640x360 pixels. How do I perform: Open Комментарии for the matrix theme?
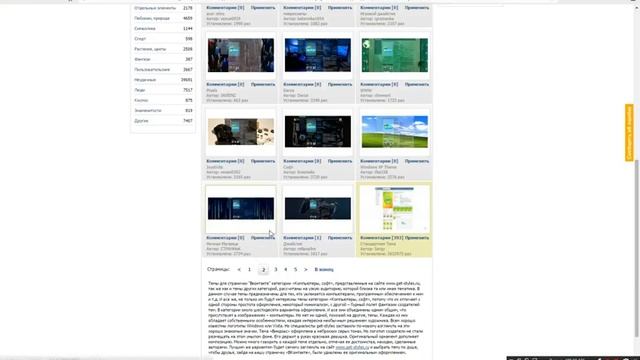pos(225,238)
